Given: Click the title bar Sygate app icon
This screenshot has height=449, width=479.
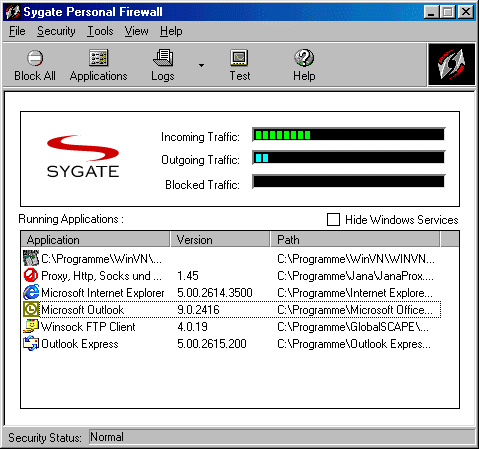Looking at the screenshot, I should coord(13,12).
